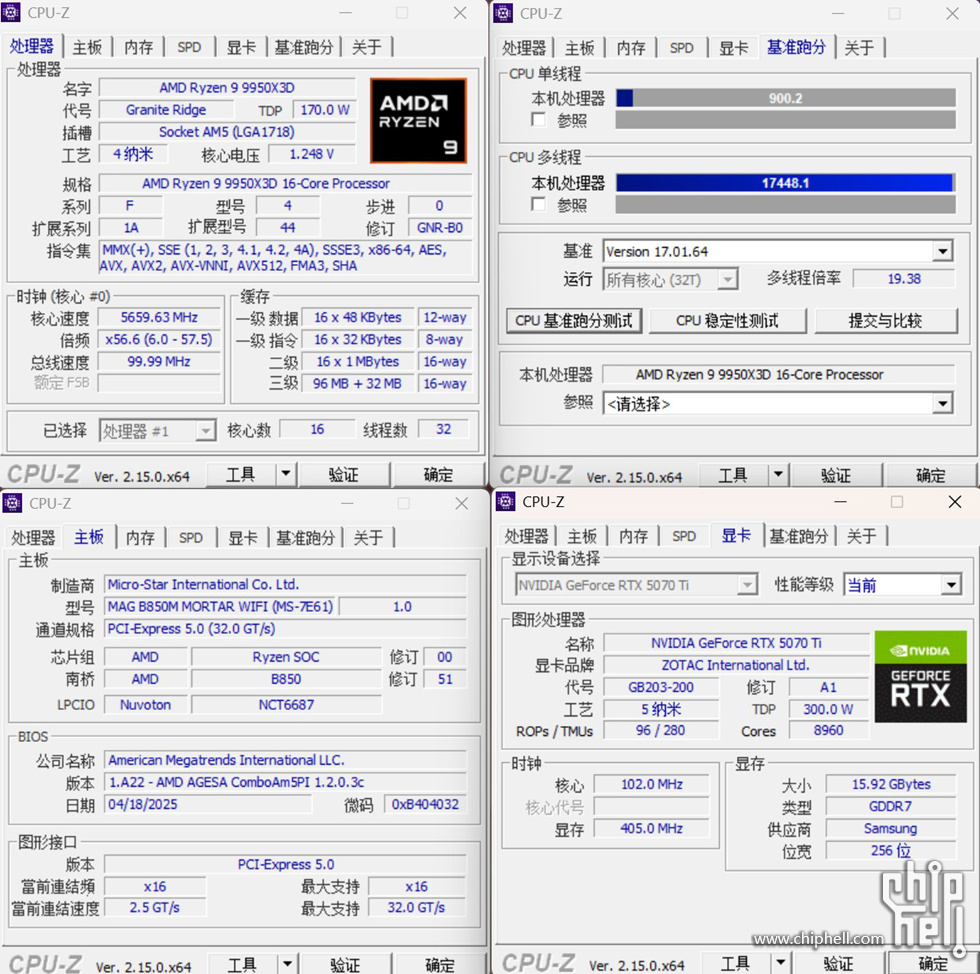
Task: Click the 线程数 value 32
Action: point(444,429)
